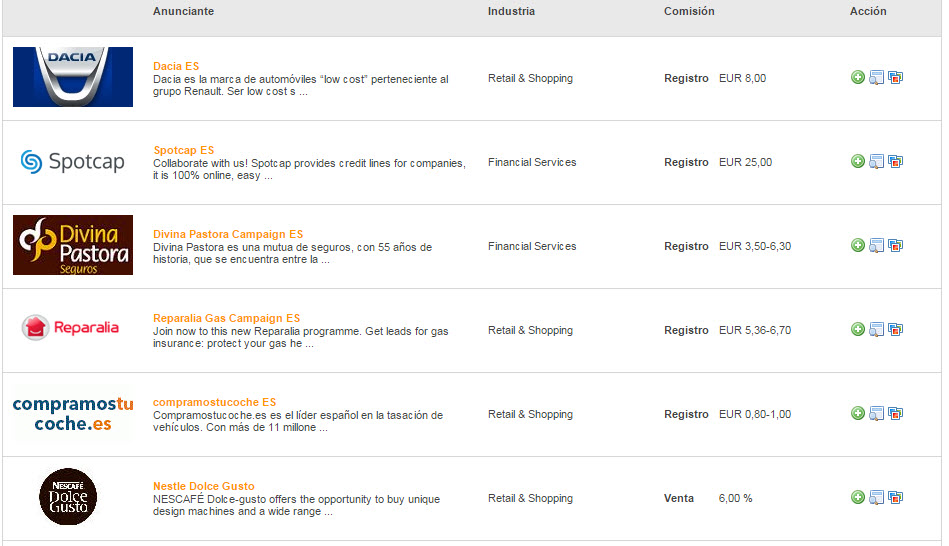Image resolution: width=949 pixels, height=546 pixels.
Task: Join Reparalia Gas Campaign with green plus icon
Action: pos(858,329)
